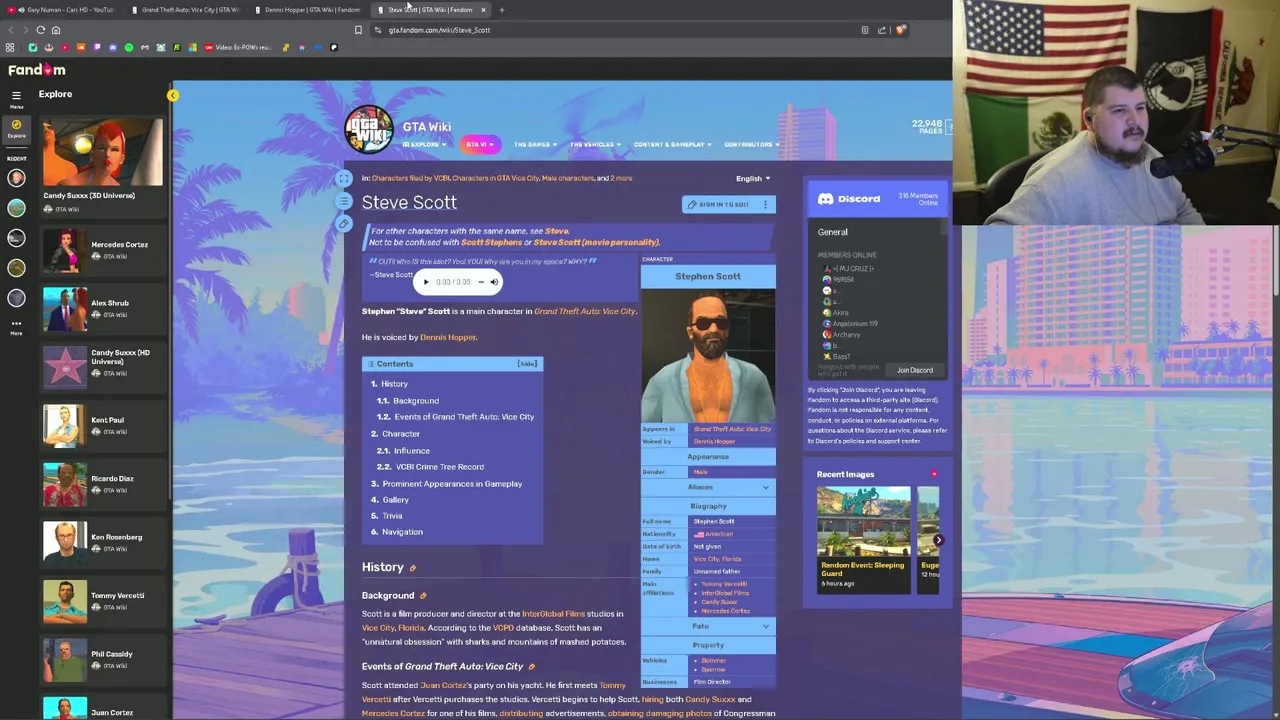
Task: Select the Explore compass icon in sidebar
Action: [x=16, y=128]
